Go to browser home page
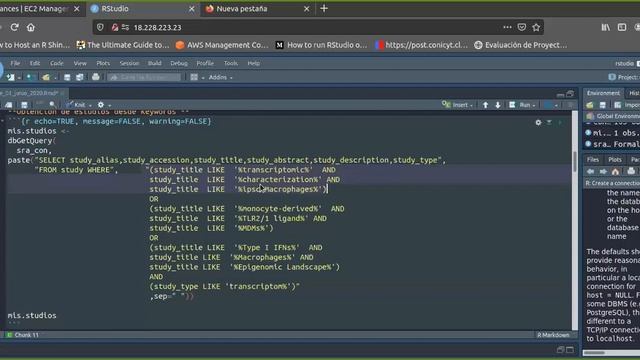 tap(31, 27)
